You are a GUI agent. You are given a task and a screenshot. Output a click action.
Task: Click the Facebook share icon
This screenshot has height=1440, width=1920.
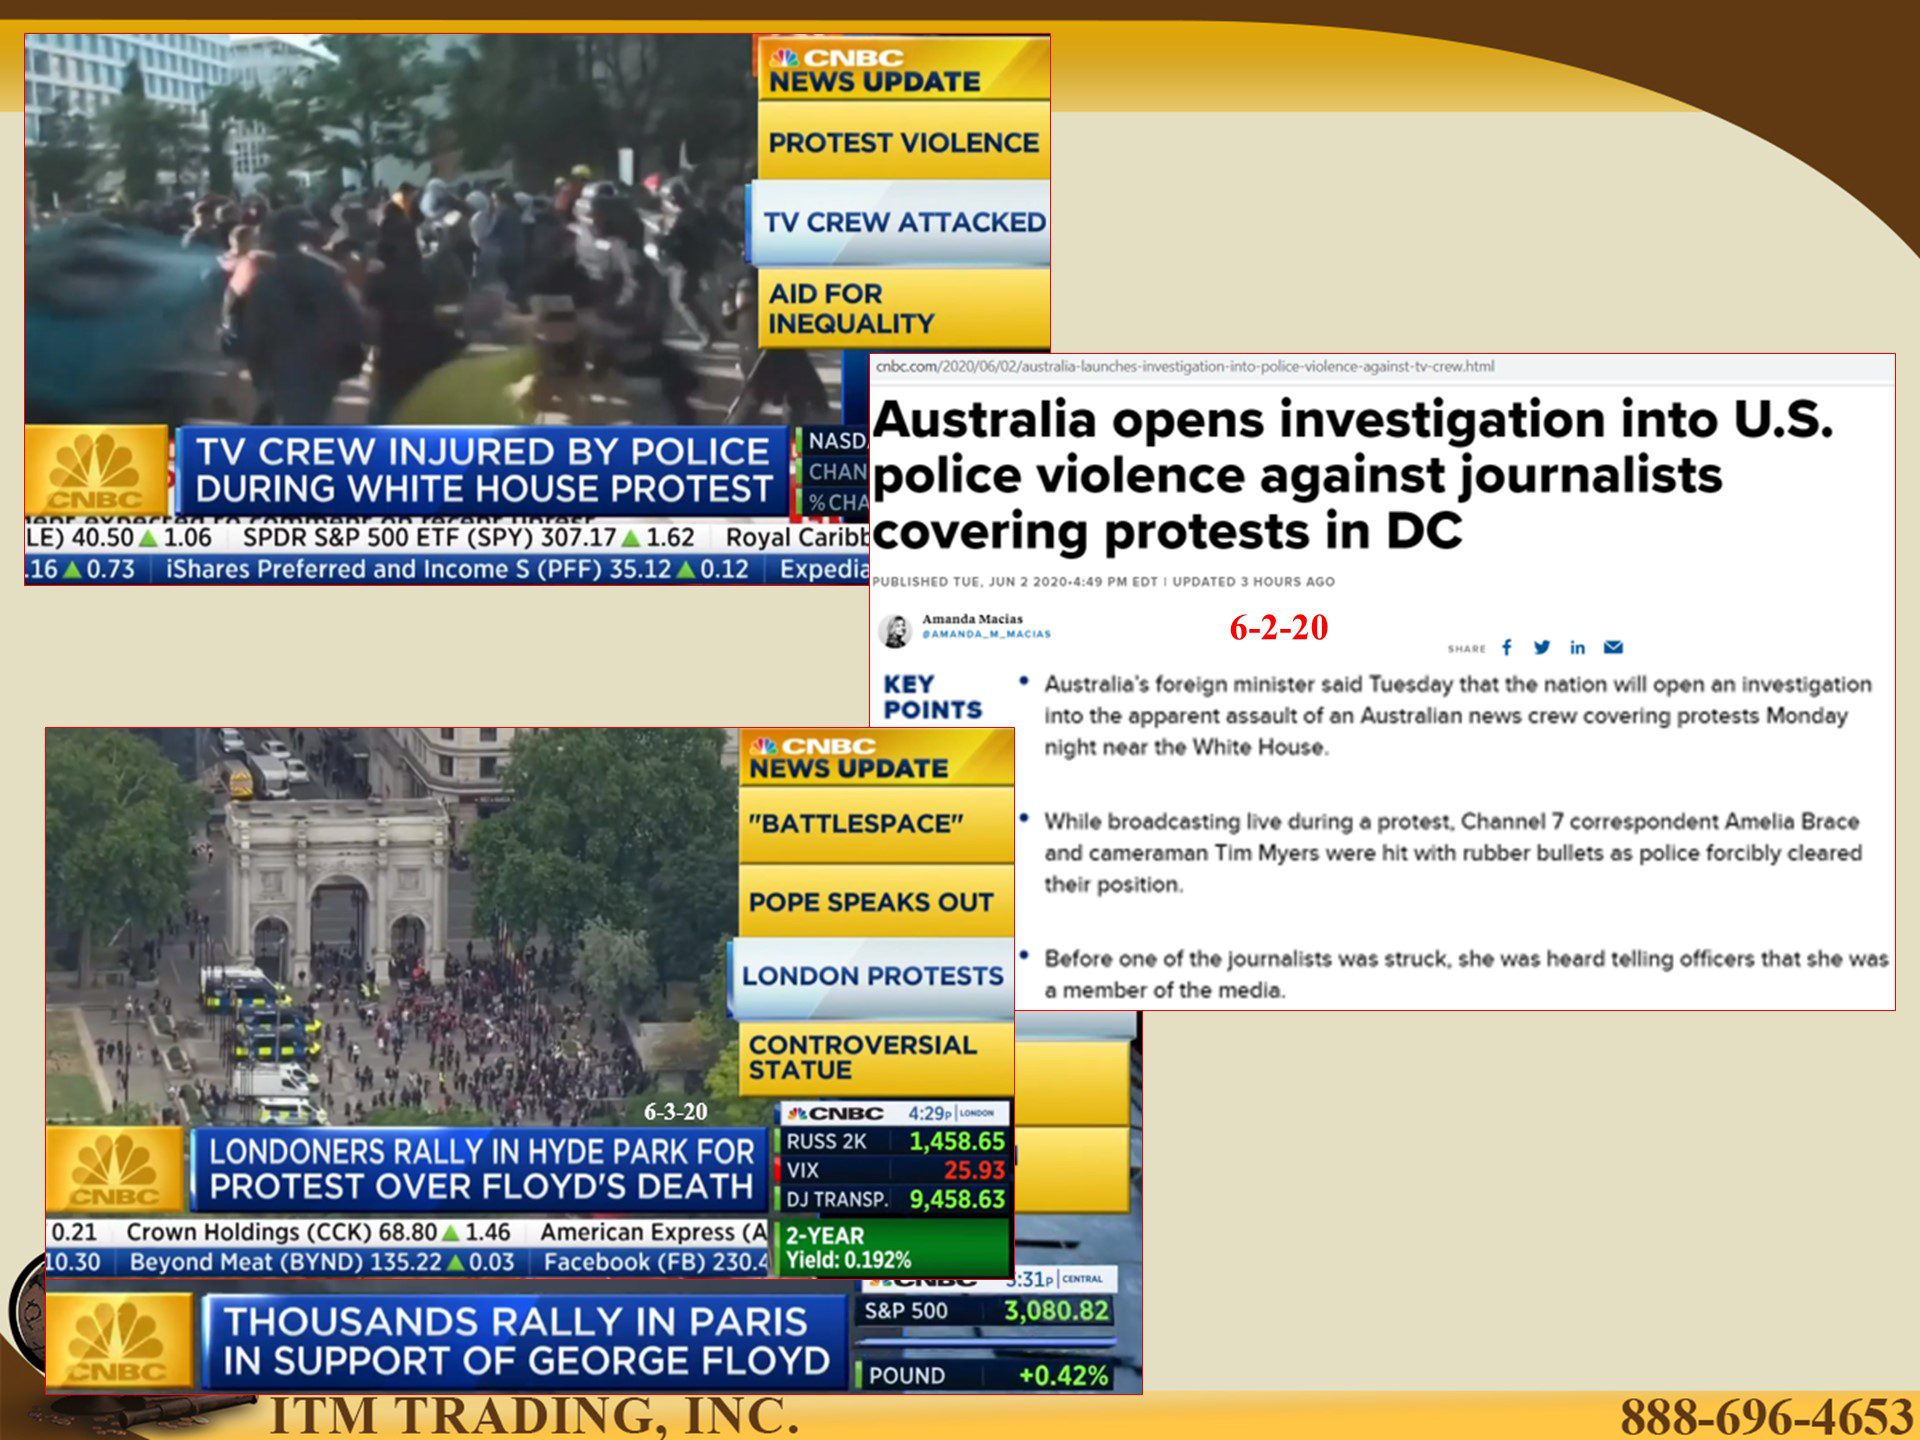[x=1507, y=647]
